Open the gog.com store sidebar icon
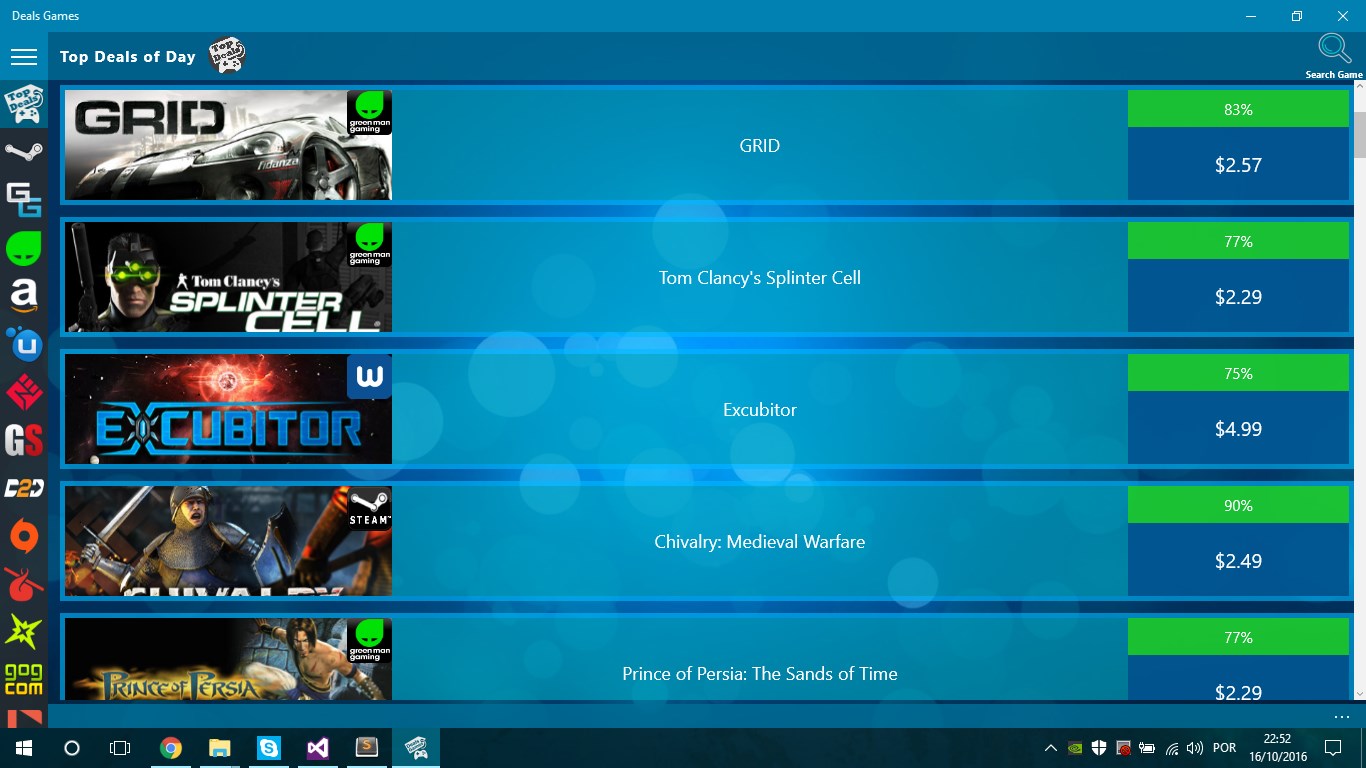This screenshot has height=768, width=1366. click(24, 679)
